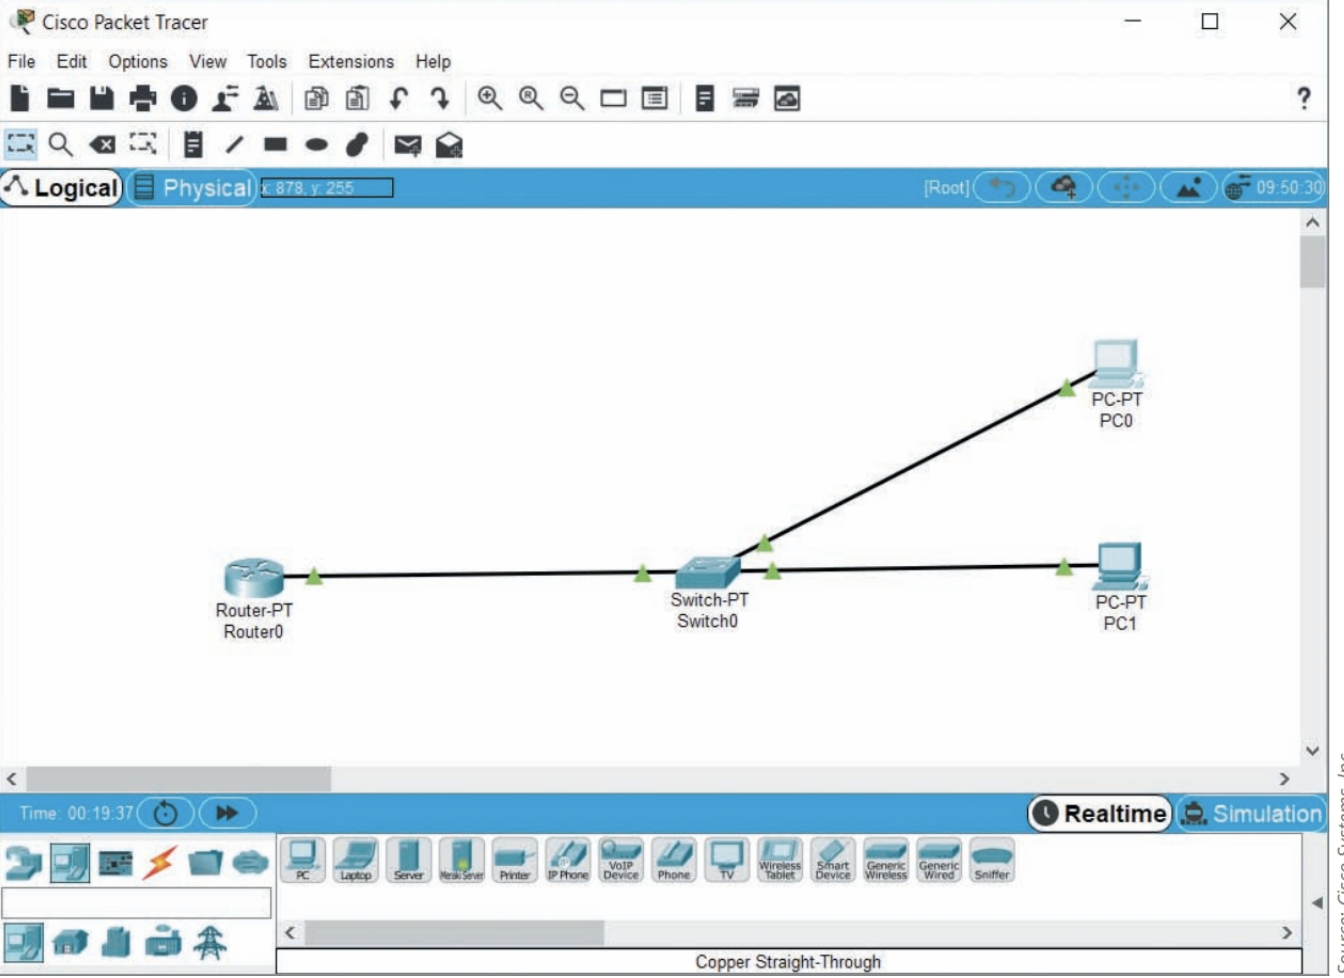This screenshot has width=1344, height=978.
Task: Open the File menu
Action: click(22, 61)
